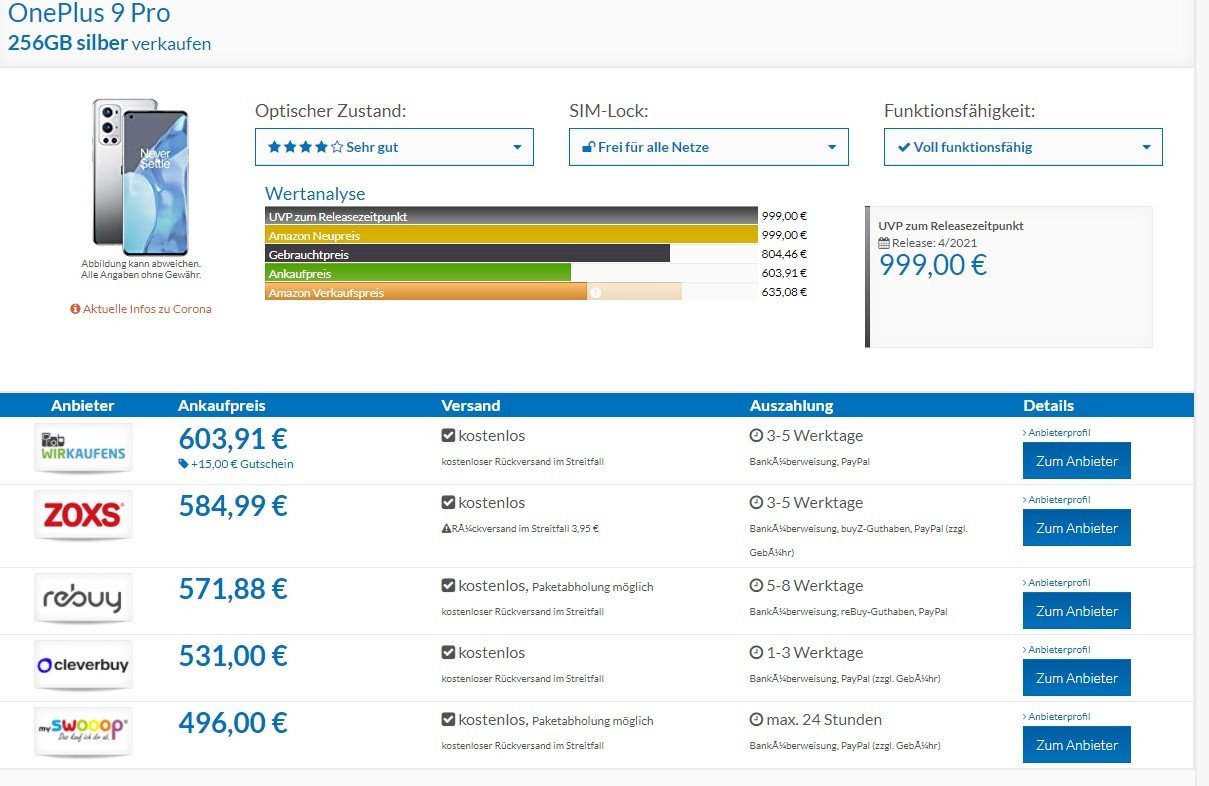Click the mySWOOOP provider logo
Screen dimensions: 1209x786
click(83, 732)
